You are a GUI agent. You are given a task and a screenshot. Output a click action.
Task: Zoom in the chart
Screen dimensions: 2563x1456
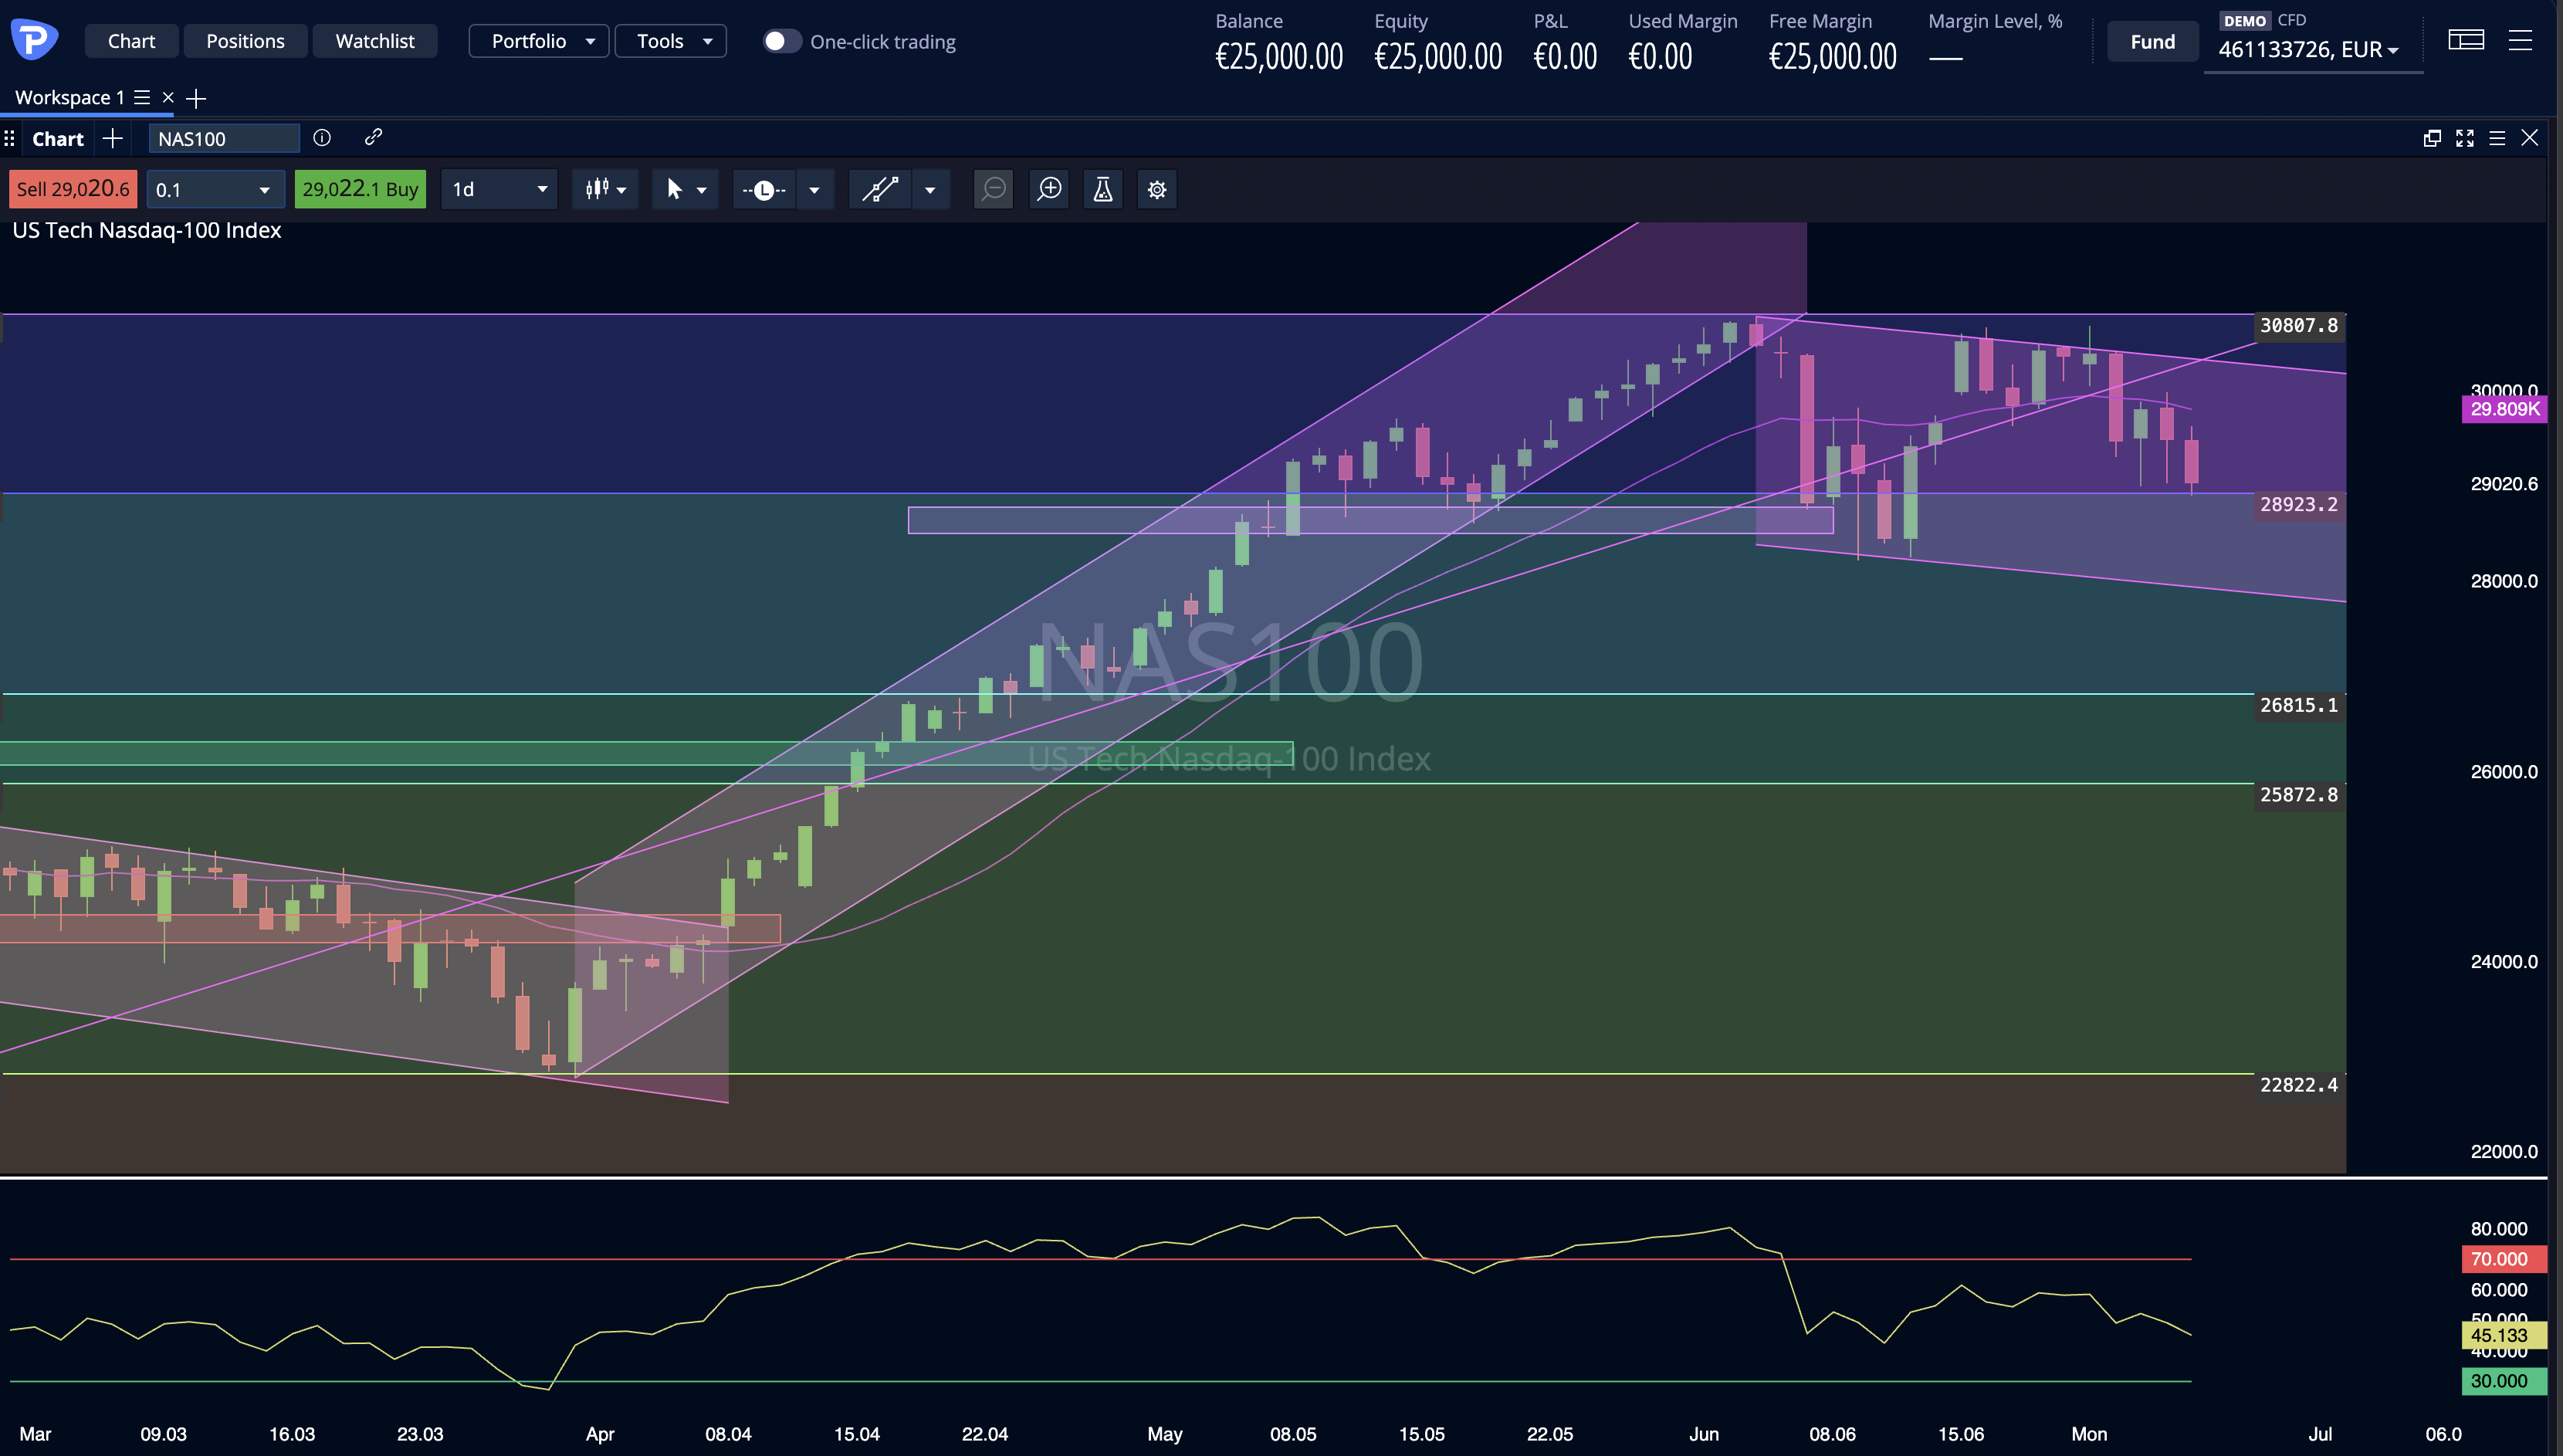[x=1049, y=189]
